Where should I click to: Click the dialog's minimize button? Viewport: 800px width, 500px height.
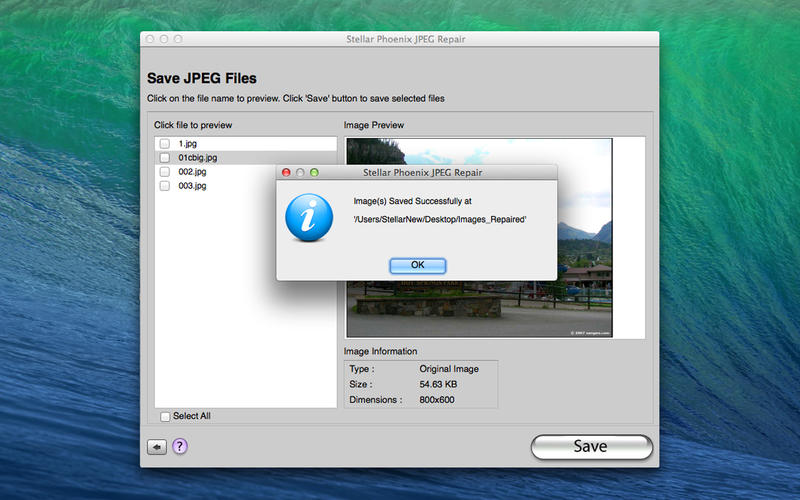coord(300,172)
